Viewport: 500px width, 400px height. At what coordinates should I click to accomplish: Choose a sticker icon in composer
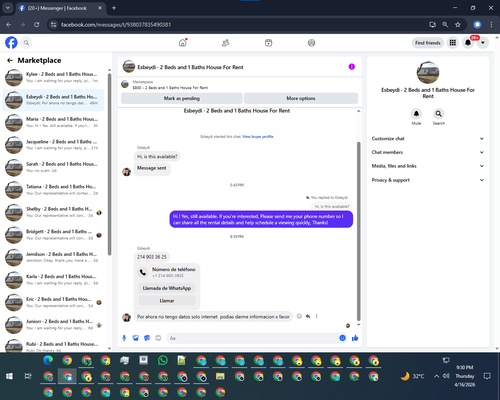click(x=147, y=338)
